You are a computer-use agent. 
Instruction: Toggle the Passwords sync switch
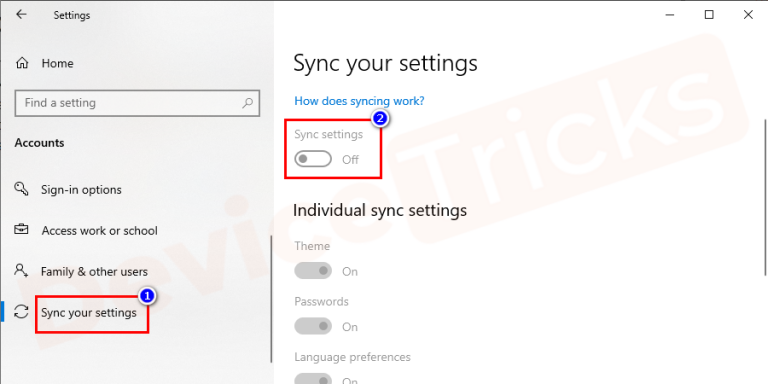313,326
